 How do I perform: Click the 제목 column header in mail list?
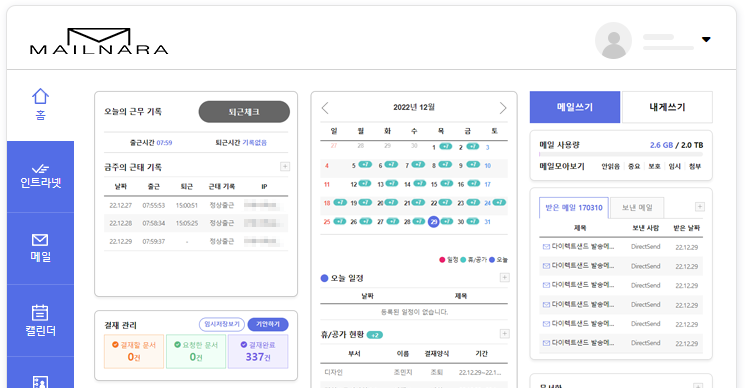tap(580, 228)
